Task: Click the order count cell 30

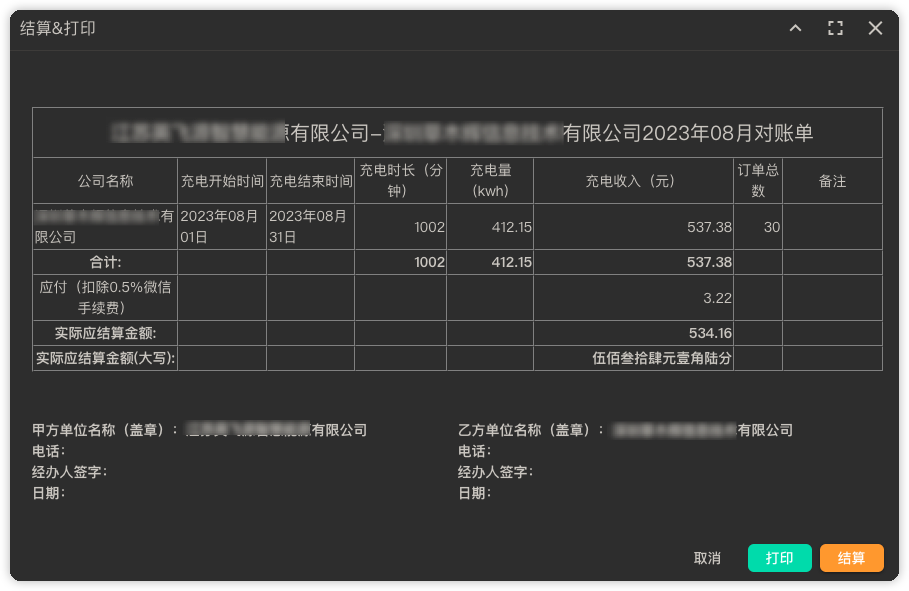Action: click(758, 227)
